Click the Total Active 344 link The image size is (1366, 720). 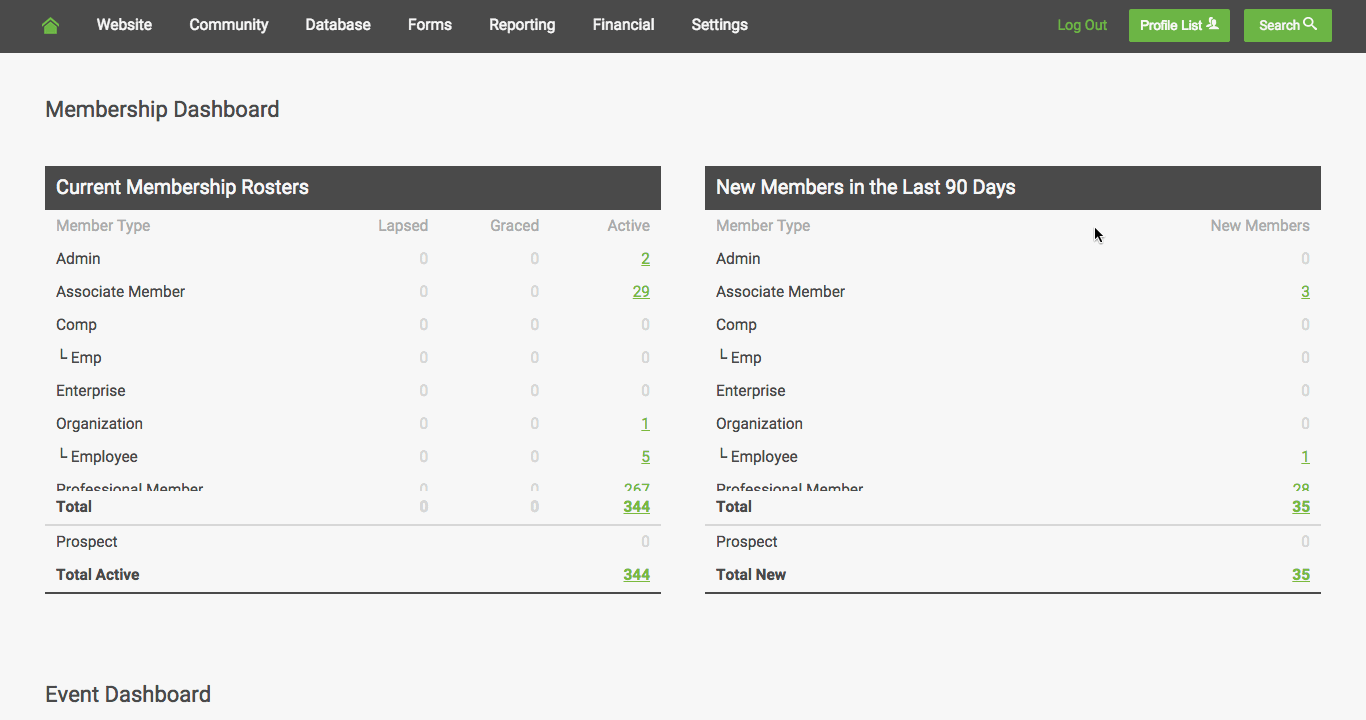pyautogui.click(x=636, y=575)
